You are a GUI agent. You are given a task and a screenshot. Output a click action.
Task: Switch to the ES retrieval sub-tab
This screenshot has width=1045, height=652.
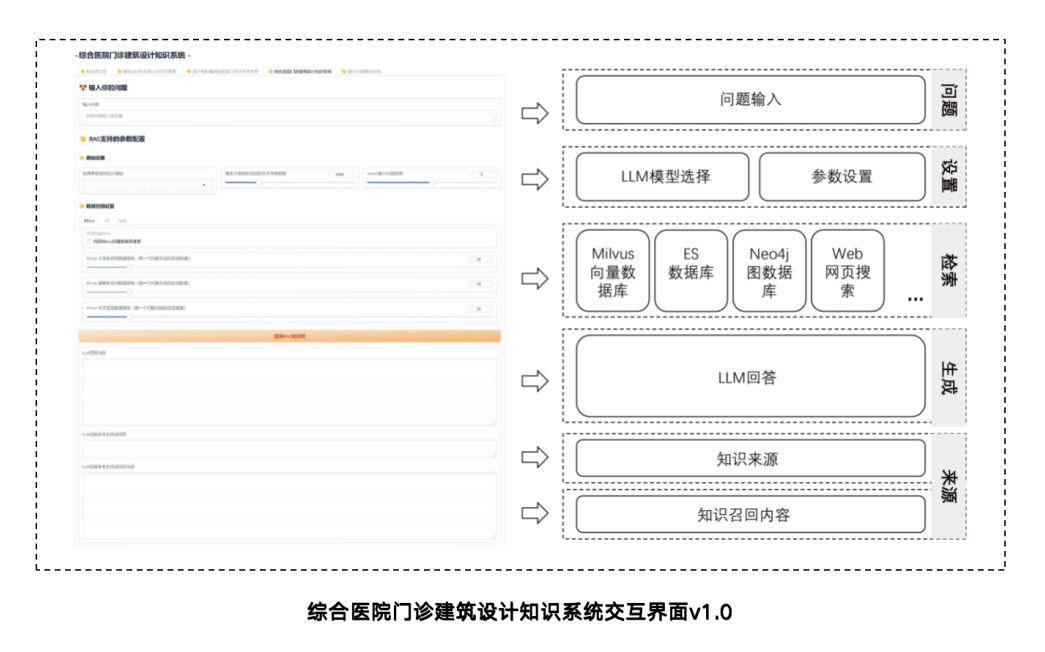tap(107, 221)
